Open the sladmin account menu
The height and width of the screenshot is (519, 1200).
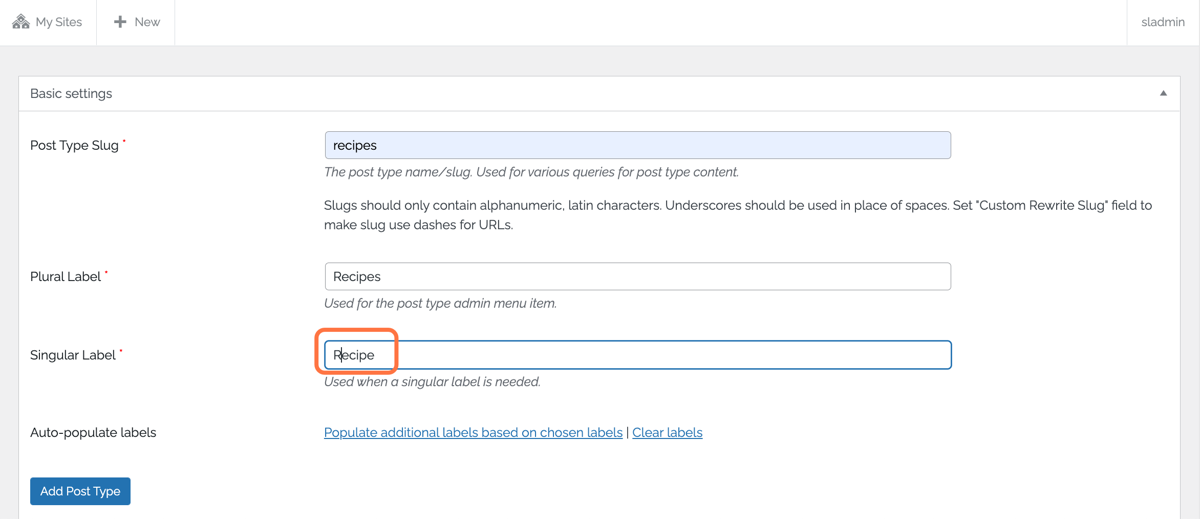[x=1163, y=22]
